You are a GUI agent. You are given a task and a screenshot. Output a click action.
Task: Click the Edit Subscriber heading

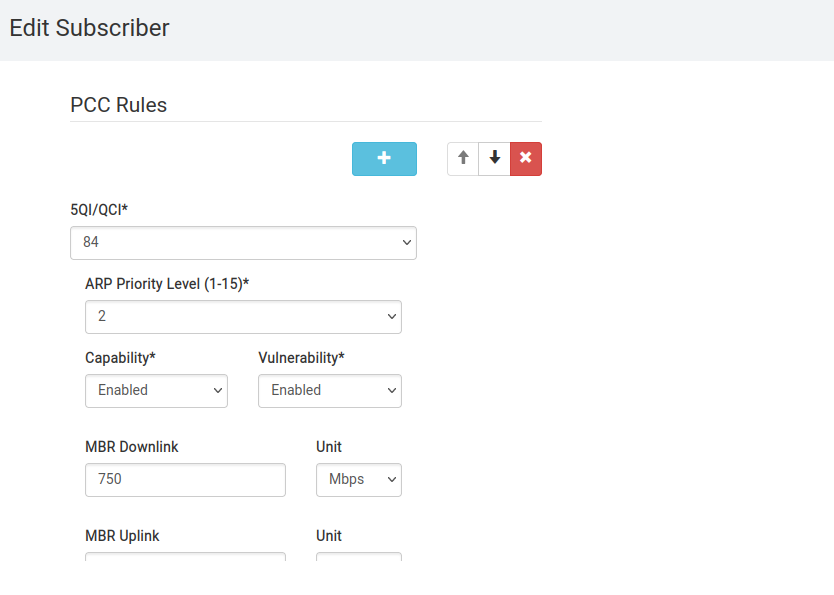(89, 28)
